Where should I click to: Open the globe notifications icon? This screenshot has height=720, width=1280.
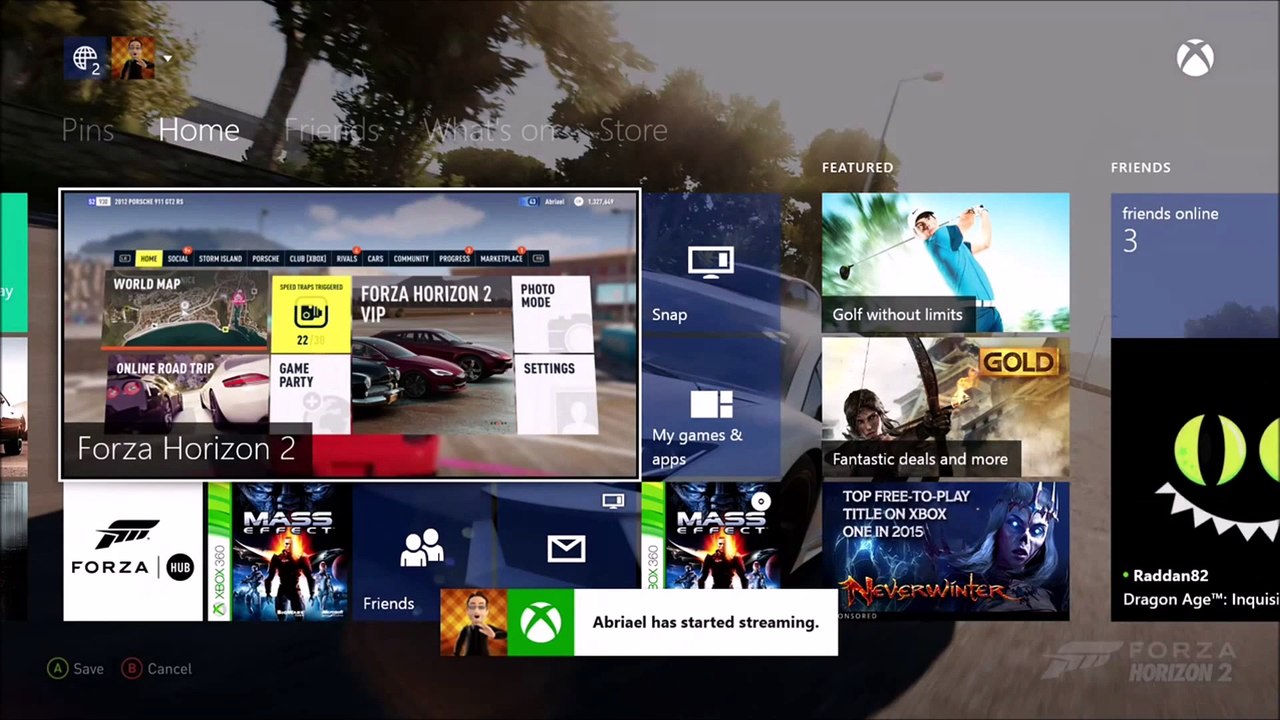85,58
